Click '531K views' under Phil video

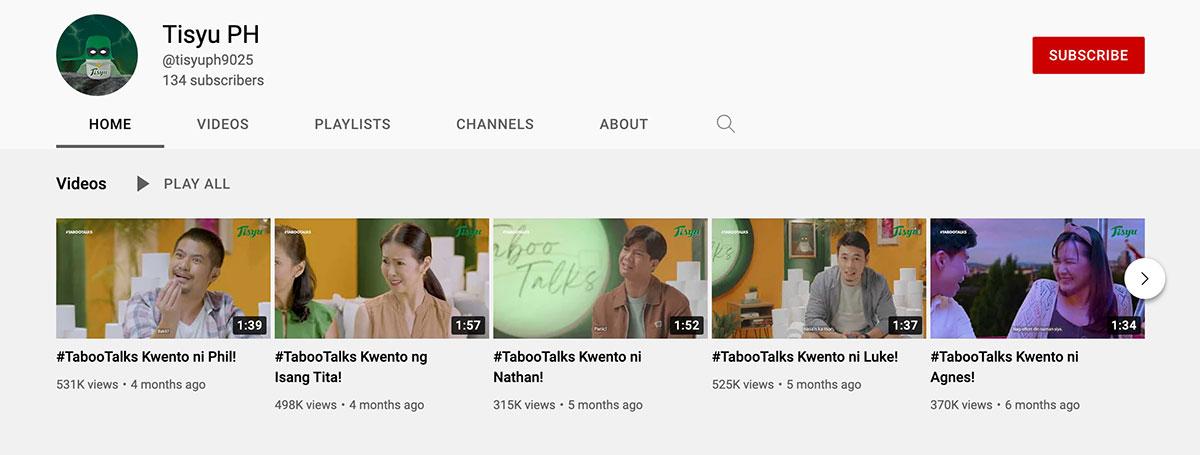coord(87,384)
